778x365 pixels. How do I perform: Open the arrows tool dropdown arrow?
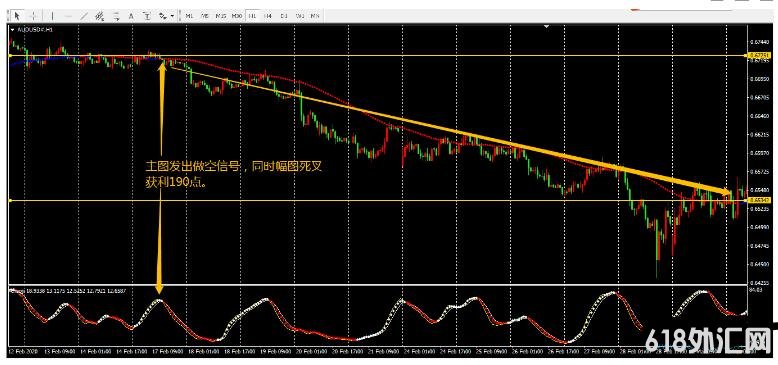click(x=172, y=16)
